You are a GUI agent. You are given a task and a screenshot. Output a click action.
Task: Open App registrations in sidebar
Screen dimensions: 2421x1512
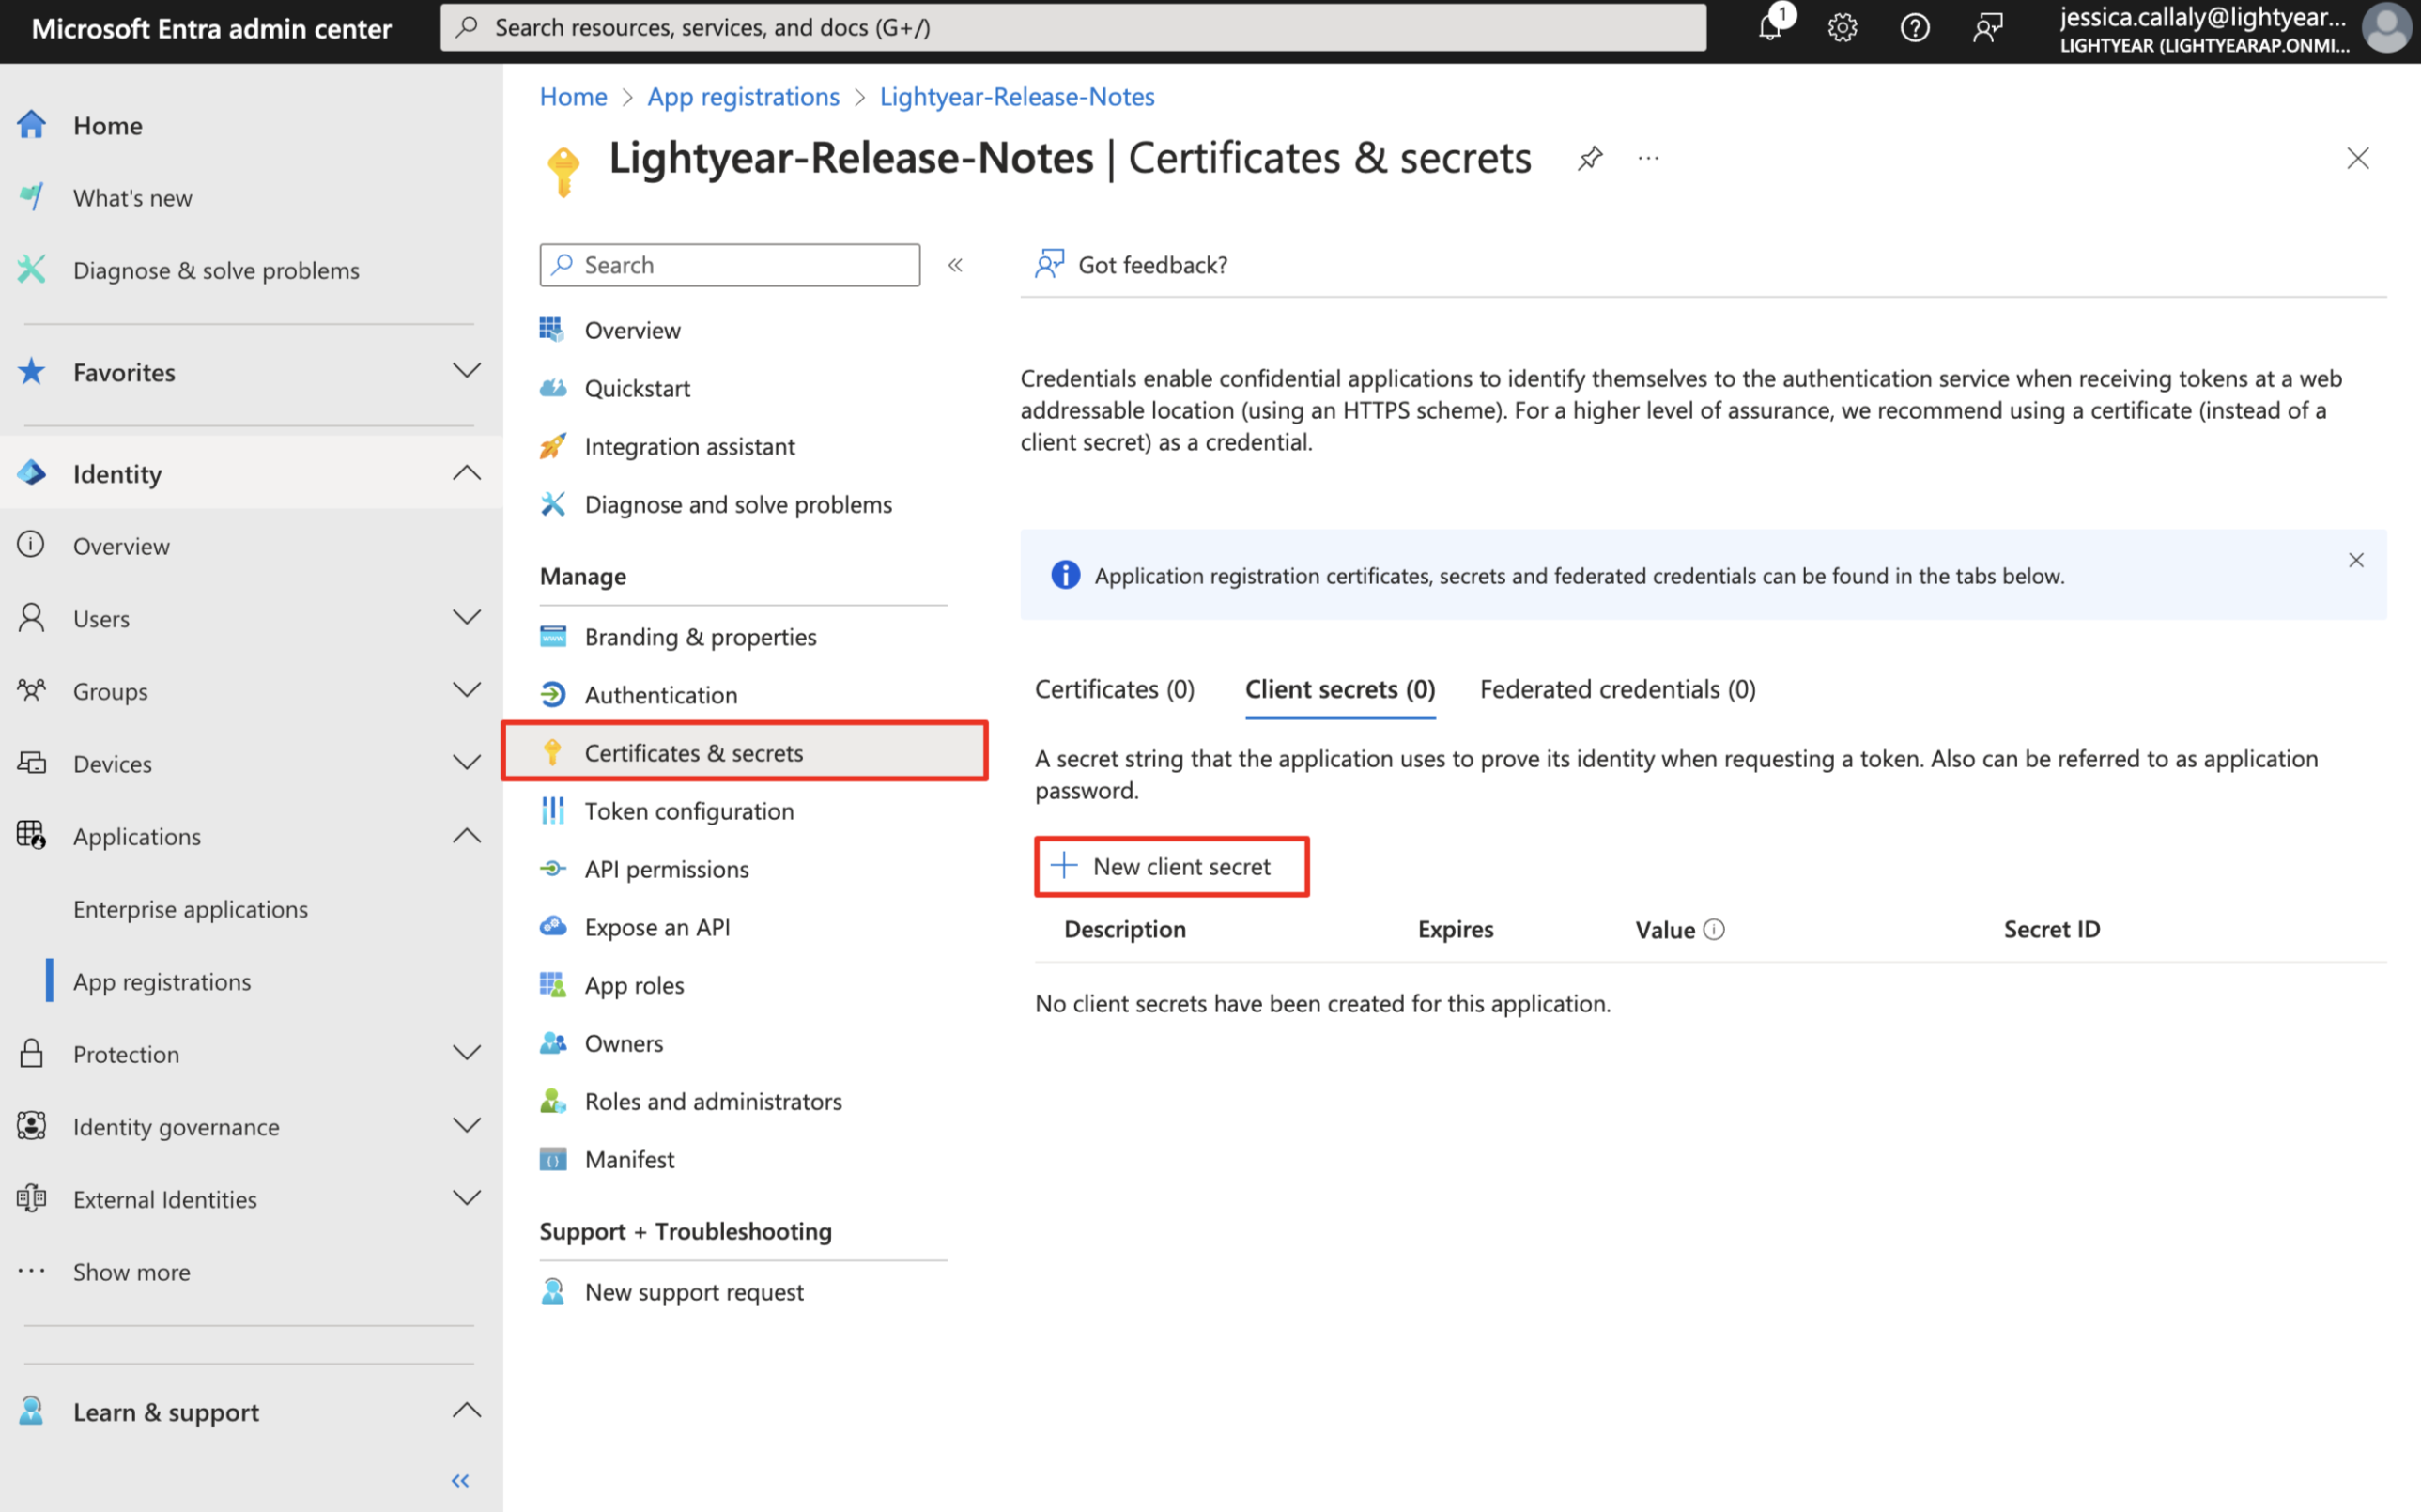(162, 981)
